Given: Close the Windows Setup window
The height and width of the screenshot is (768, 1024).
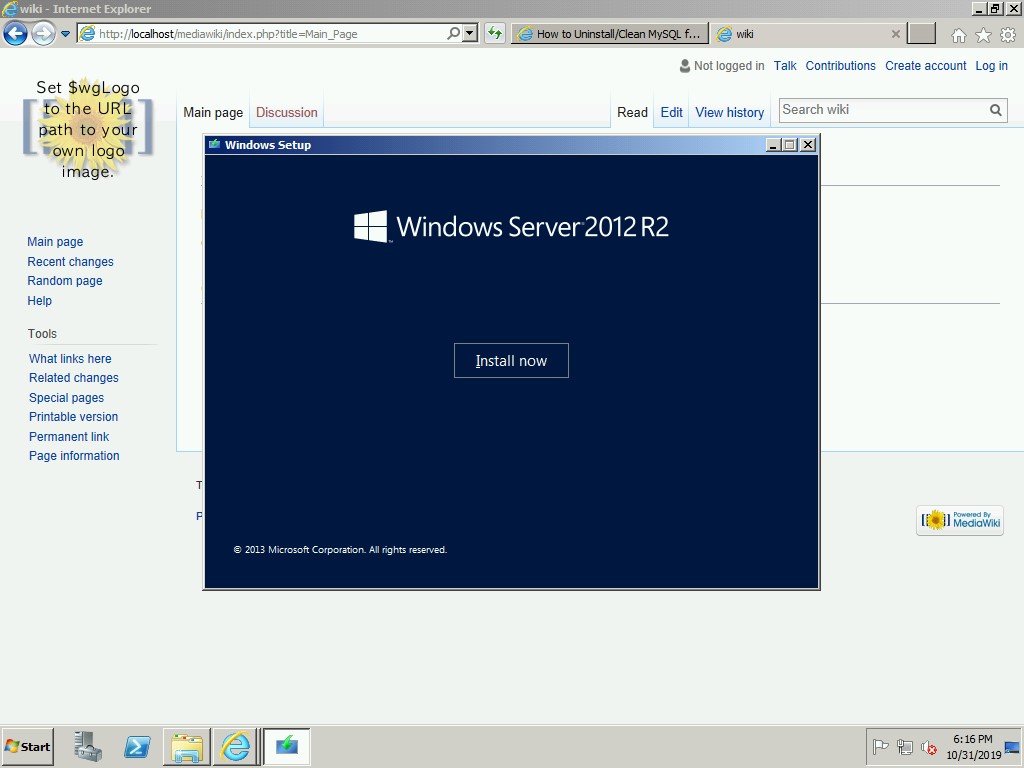Looking at the screenshot, I should pos(808,145).
